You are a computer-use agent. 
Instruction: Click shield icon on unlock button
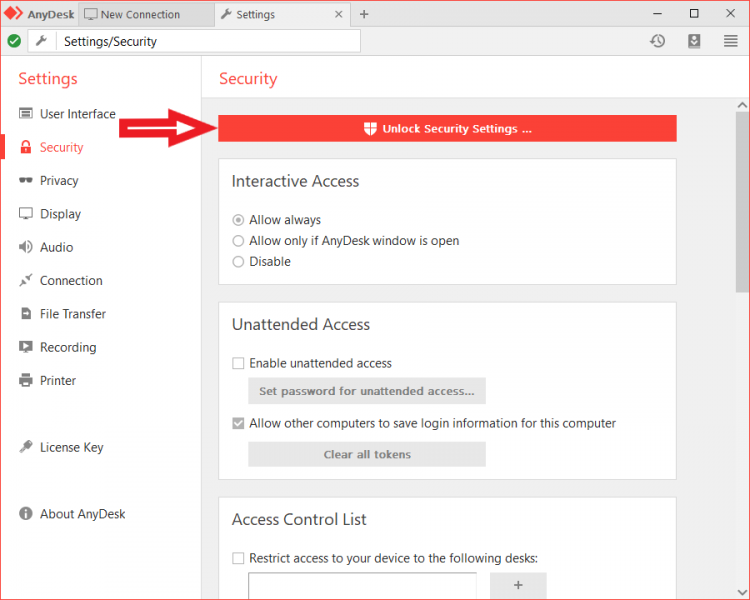pyautogui.click(x=370, y=129)
